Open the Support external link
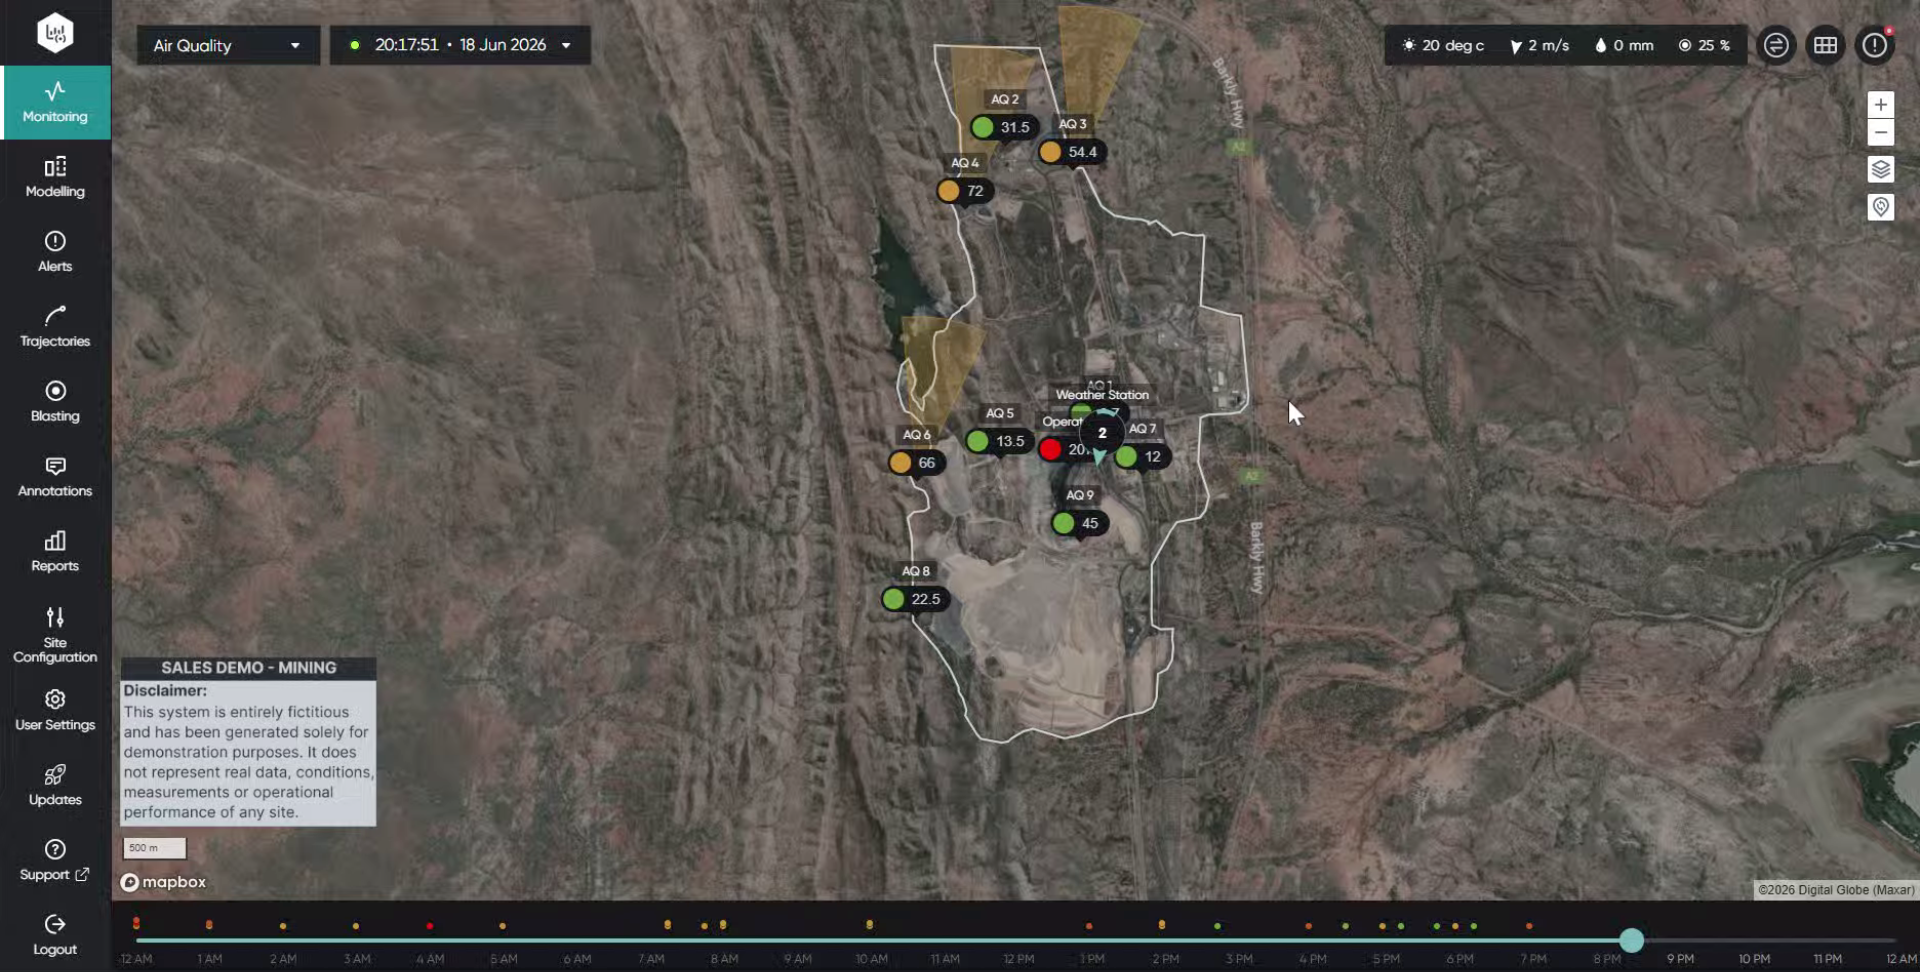Screen dimensions: 1920x972 55,861
